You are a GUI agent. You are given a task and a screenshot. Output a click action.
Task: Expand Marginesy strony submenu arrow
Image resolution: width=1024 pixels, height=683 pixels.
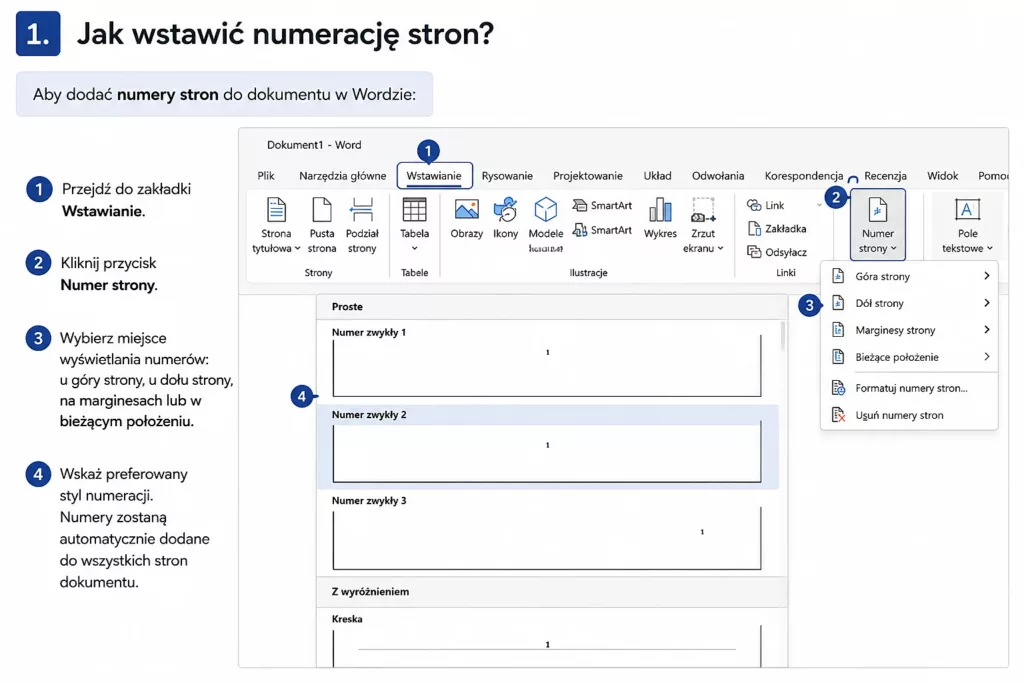pyautogui.click(x=987, y=330)
